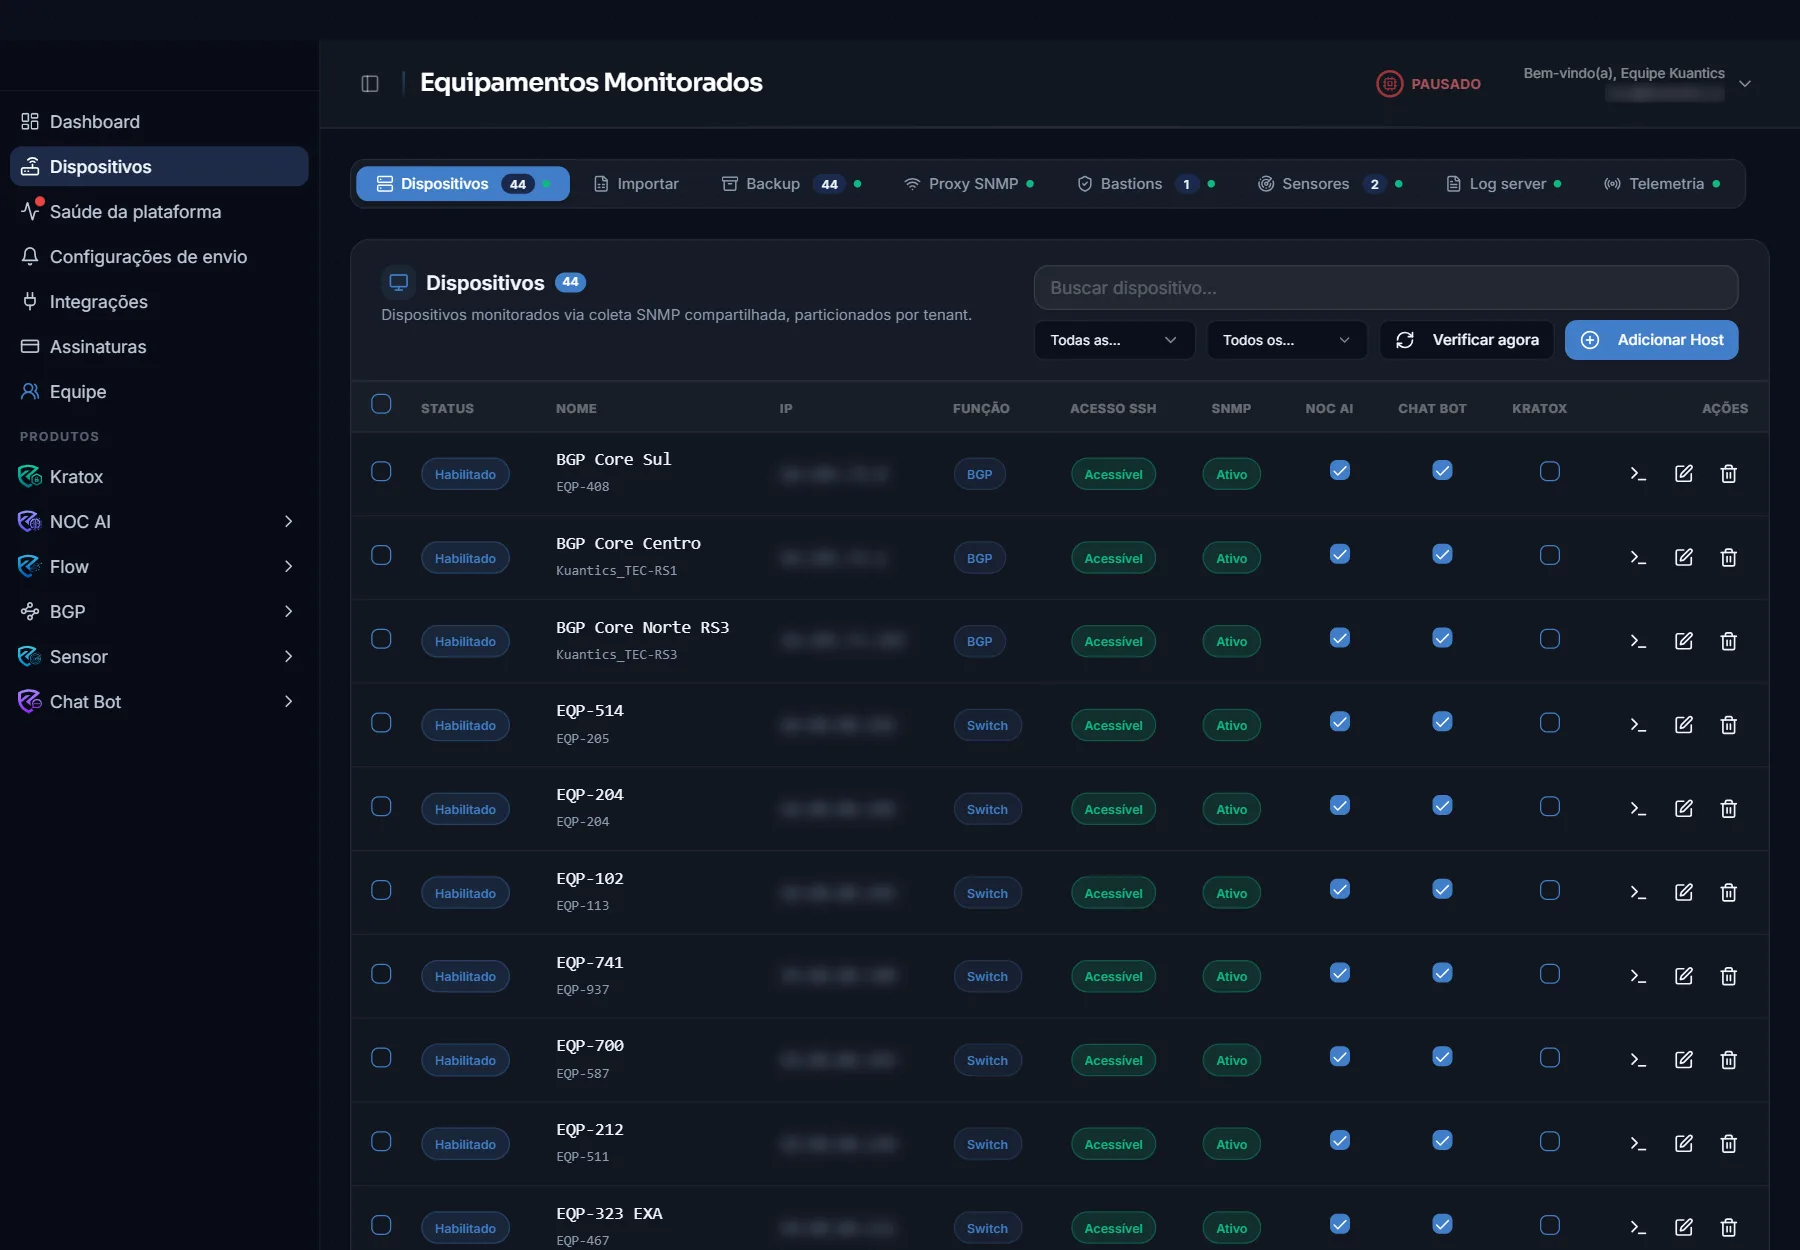Edit the EQP-212 device

[x=1684, y=1143]
